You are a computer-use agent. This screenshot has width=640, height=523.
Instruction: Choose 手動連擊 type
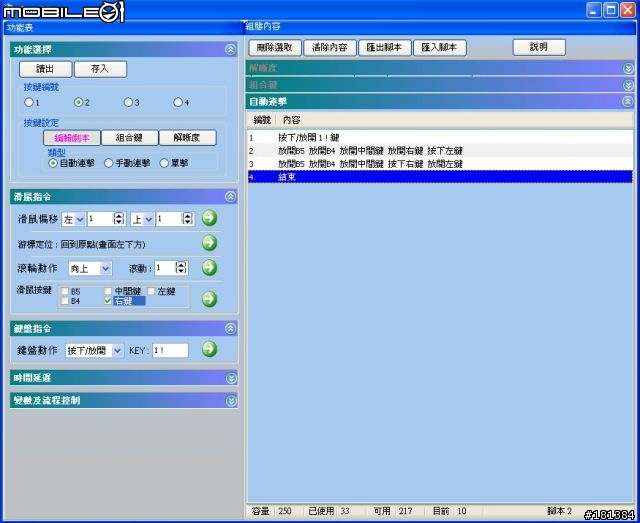point(109,163)
